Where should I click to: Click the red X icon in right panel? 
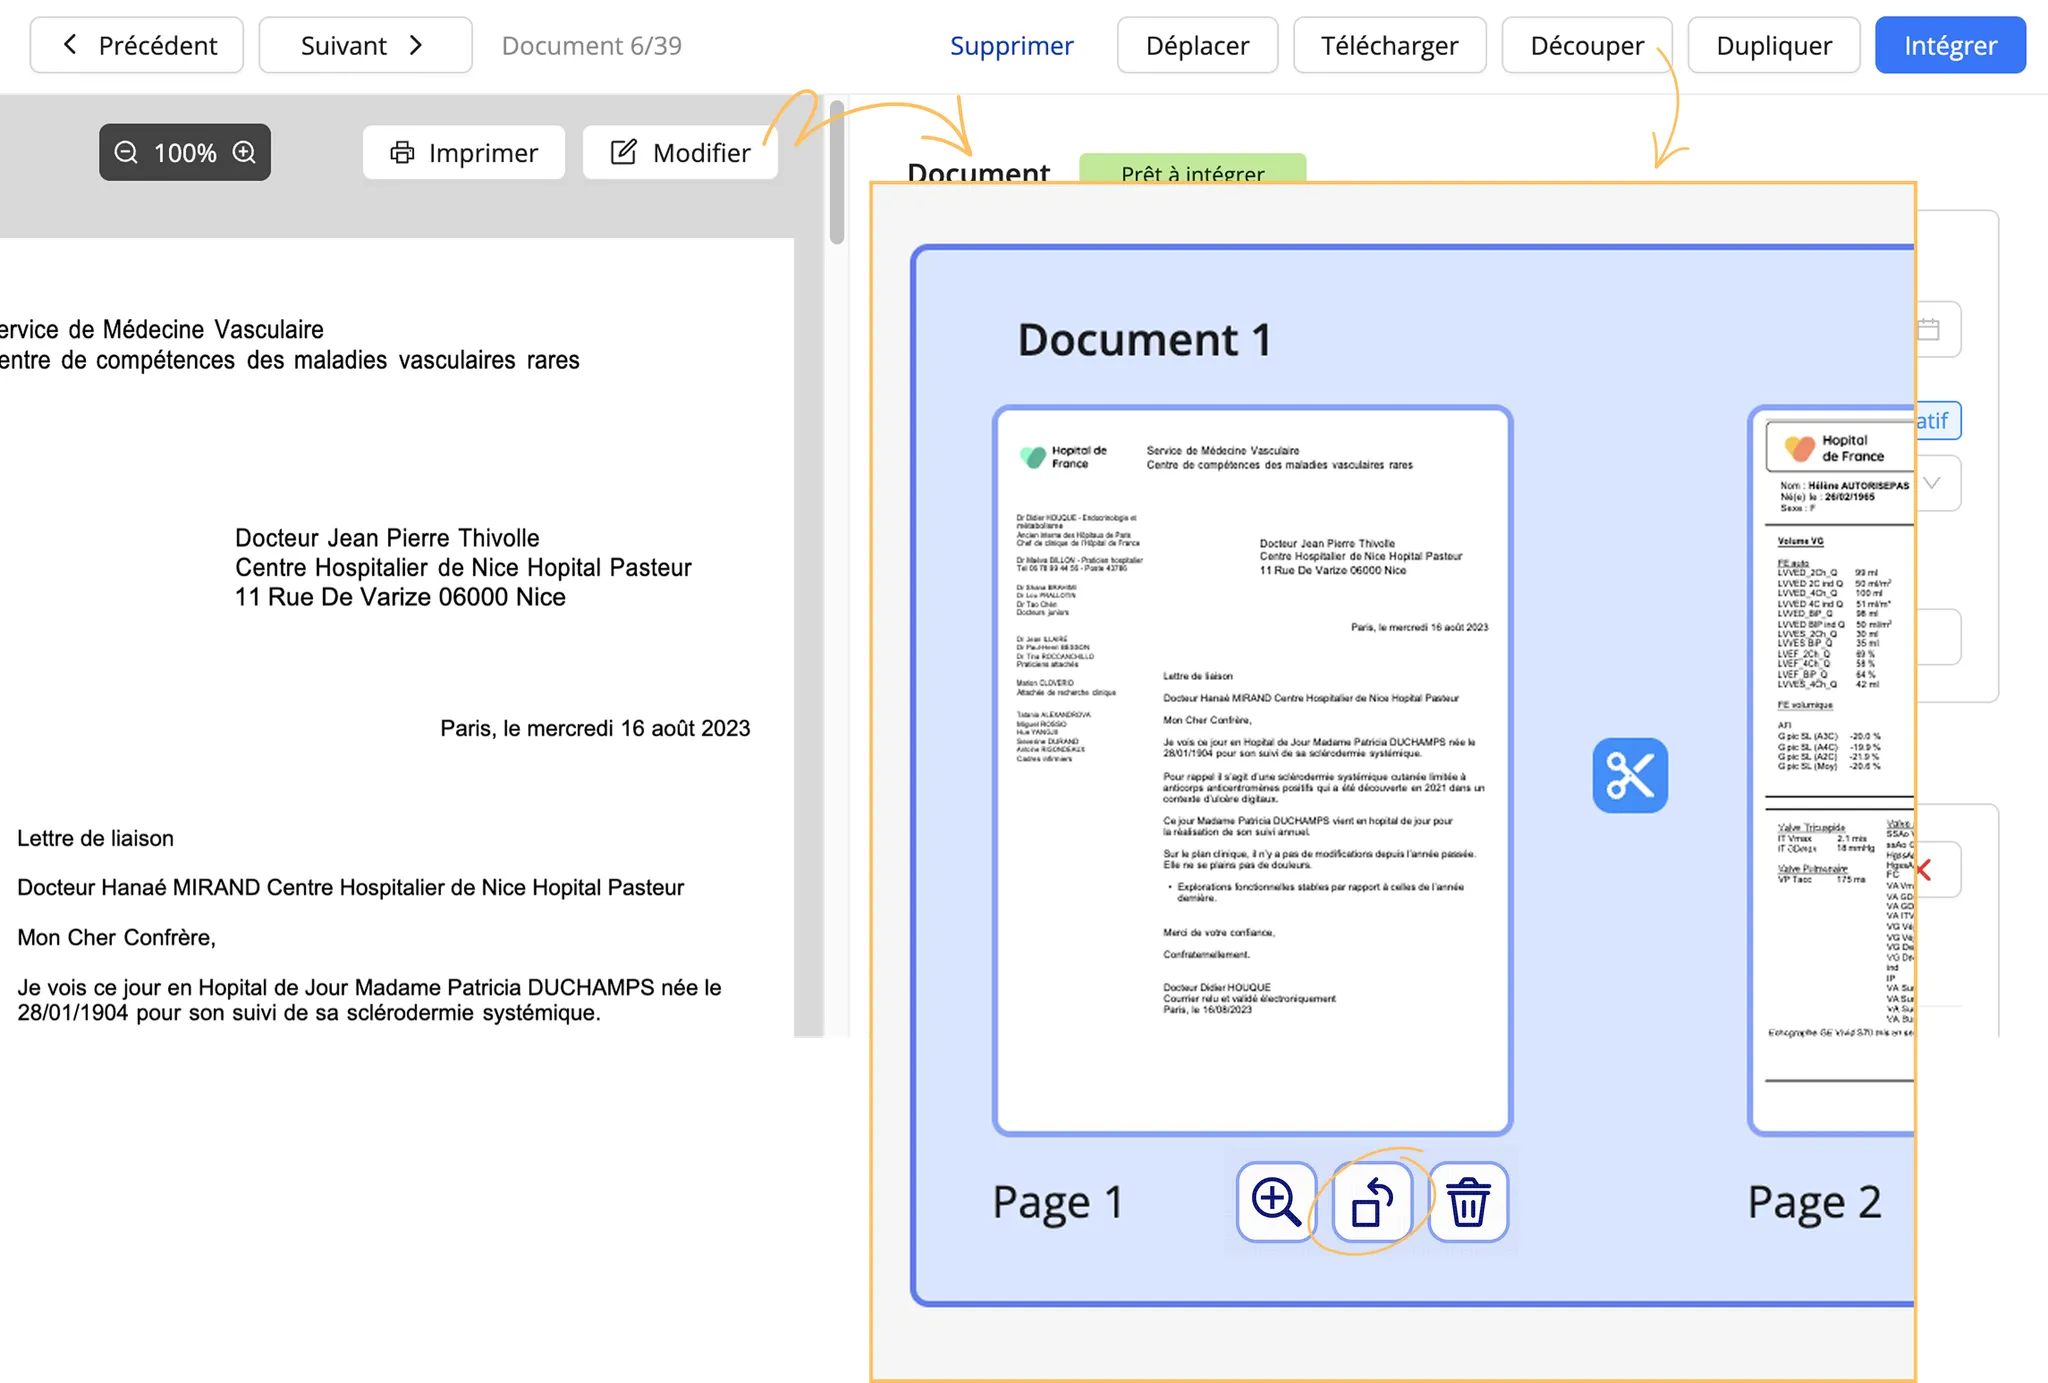click(1924, 870)
